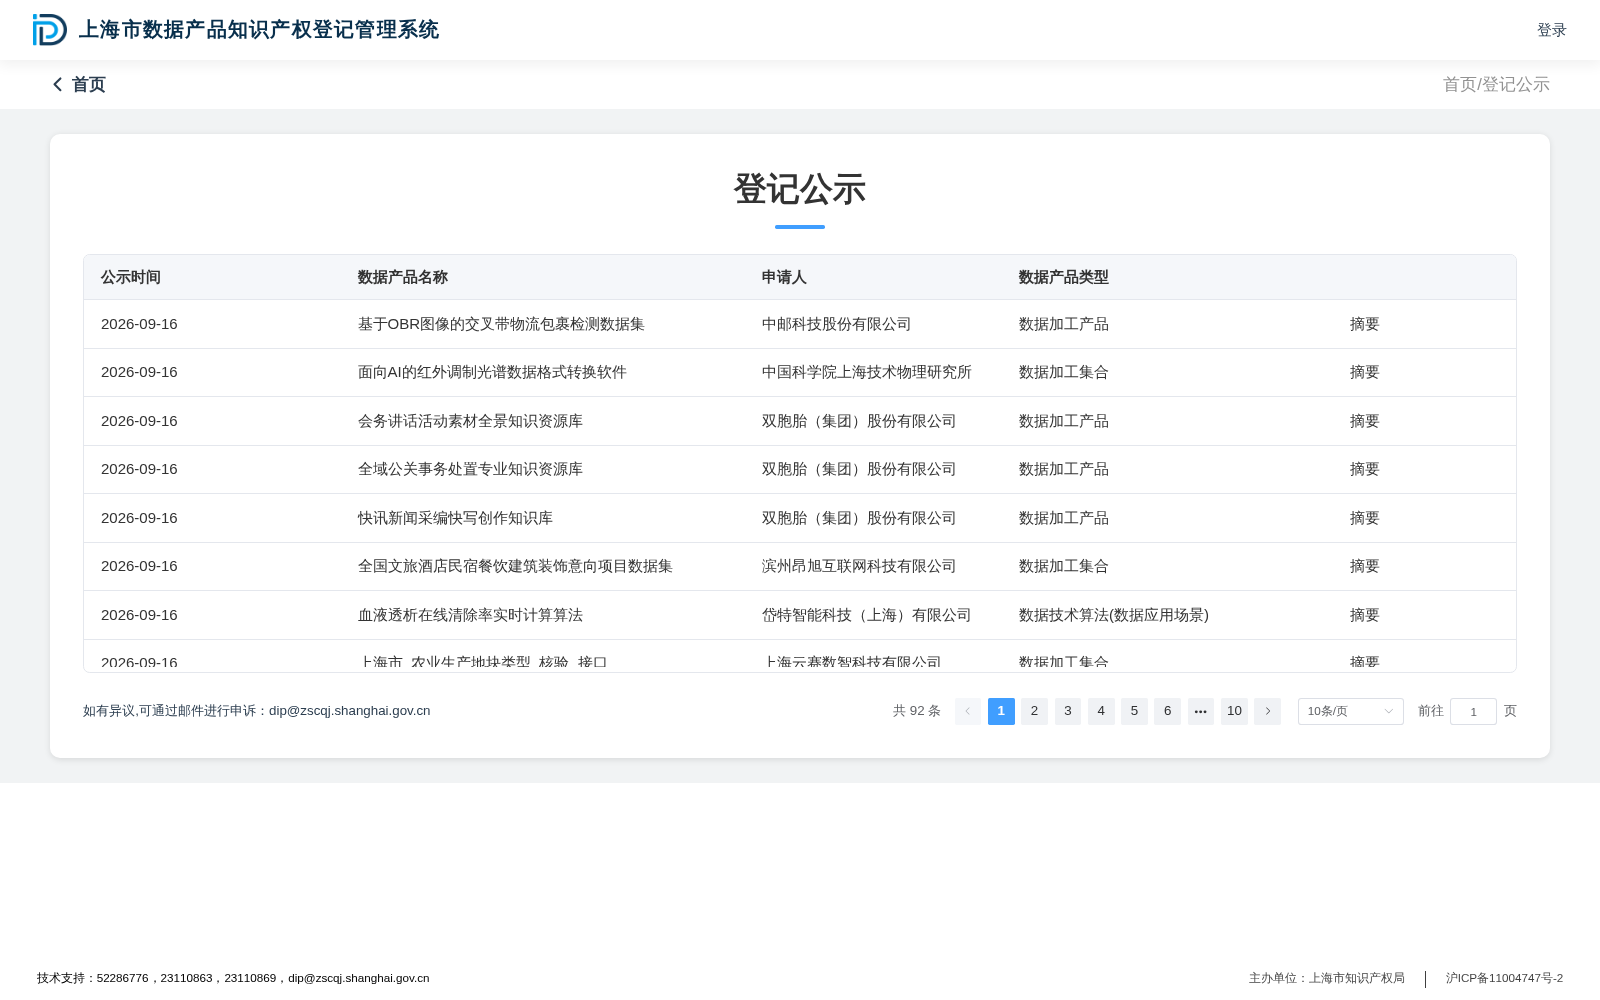Image resolution: width=1600 pixels, height=1000 pixels.
Task: Click the 登记公示 page heading
Action: [800, 189]
